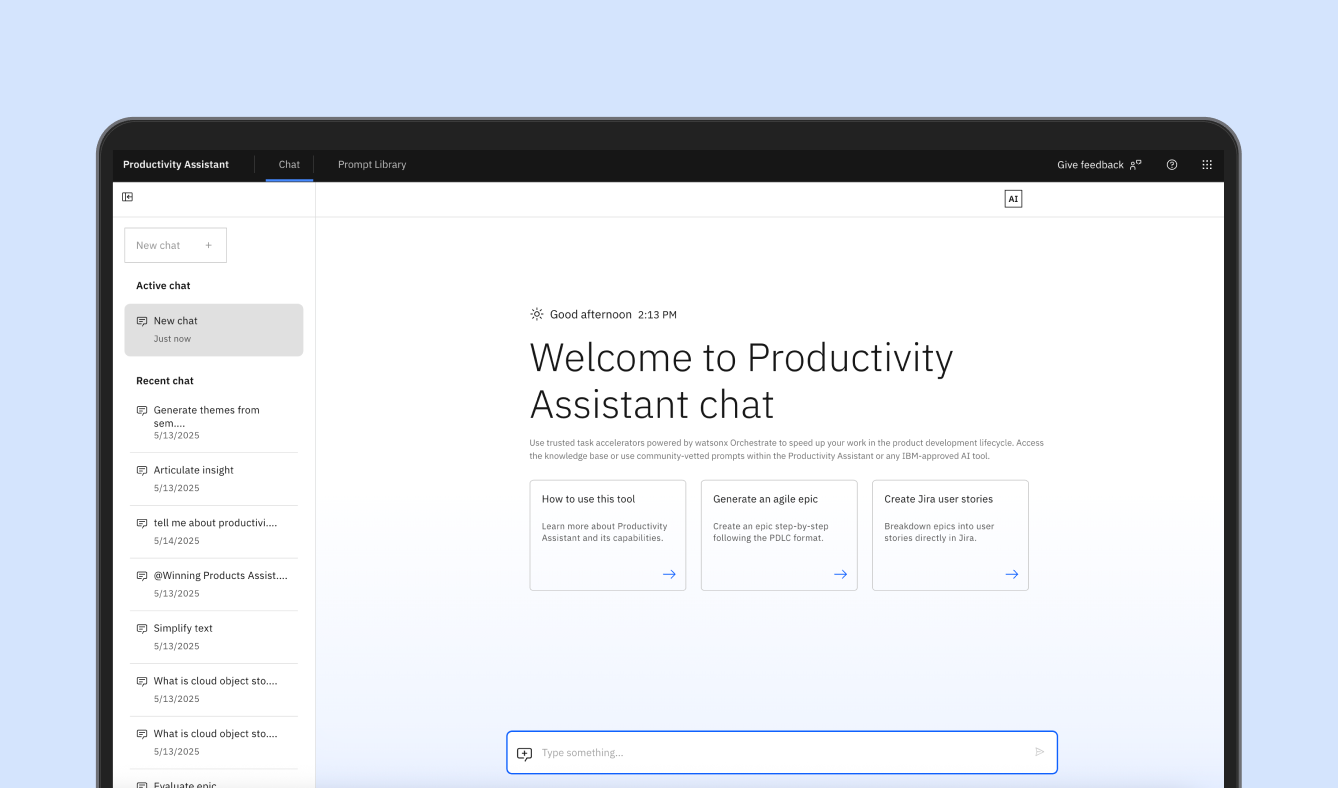This screenshot has width=1338, height=788.
Task: Click the sun icon by Good afternoon
Action: pos(537,314)
